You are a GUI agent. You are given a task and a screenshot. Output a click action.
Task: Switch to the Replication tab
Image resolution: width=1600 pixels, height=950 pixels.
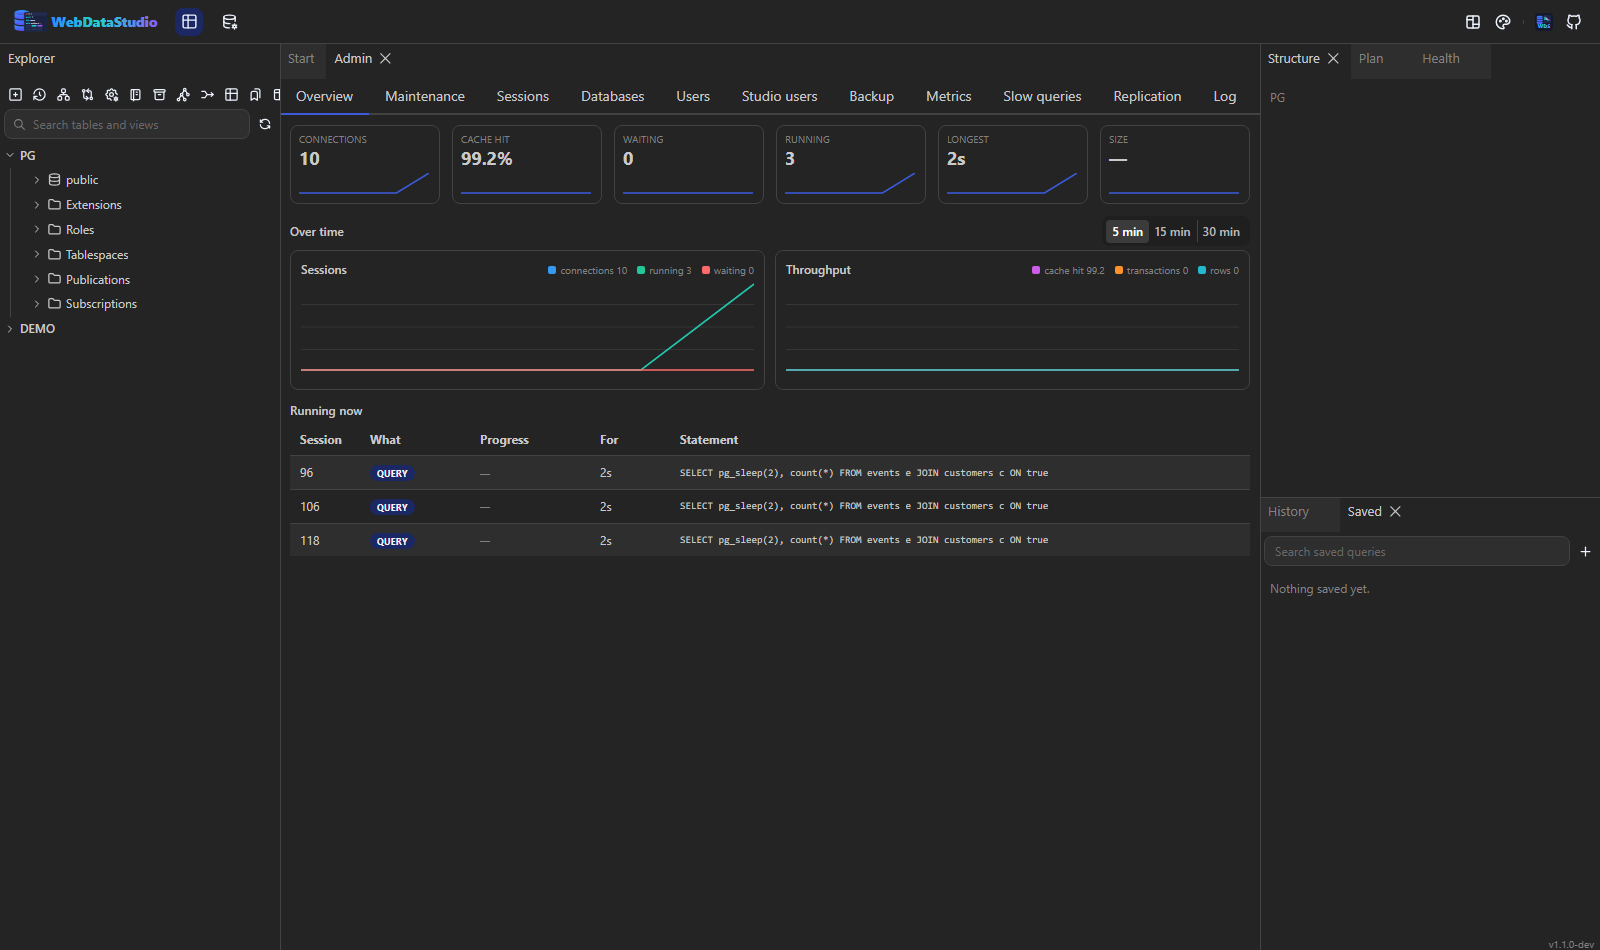(x=1147, y=96)
